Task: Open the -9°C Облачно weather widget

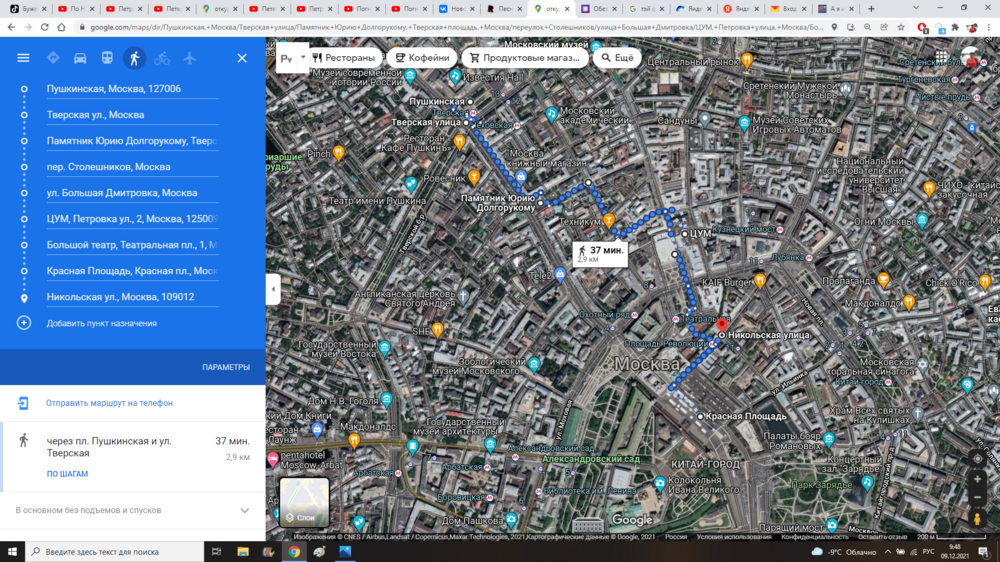Action: [x=844, y=552]
